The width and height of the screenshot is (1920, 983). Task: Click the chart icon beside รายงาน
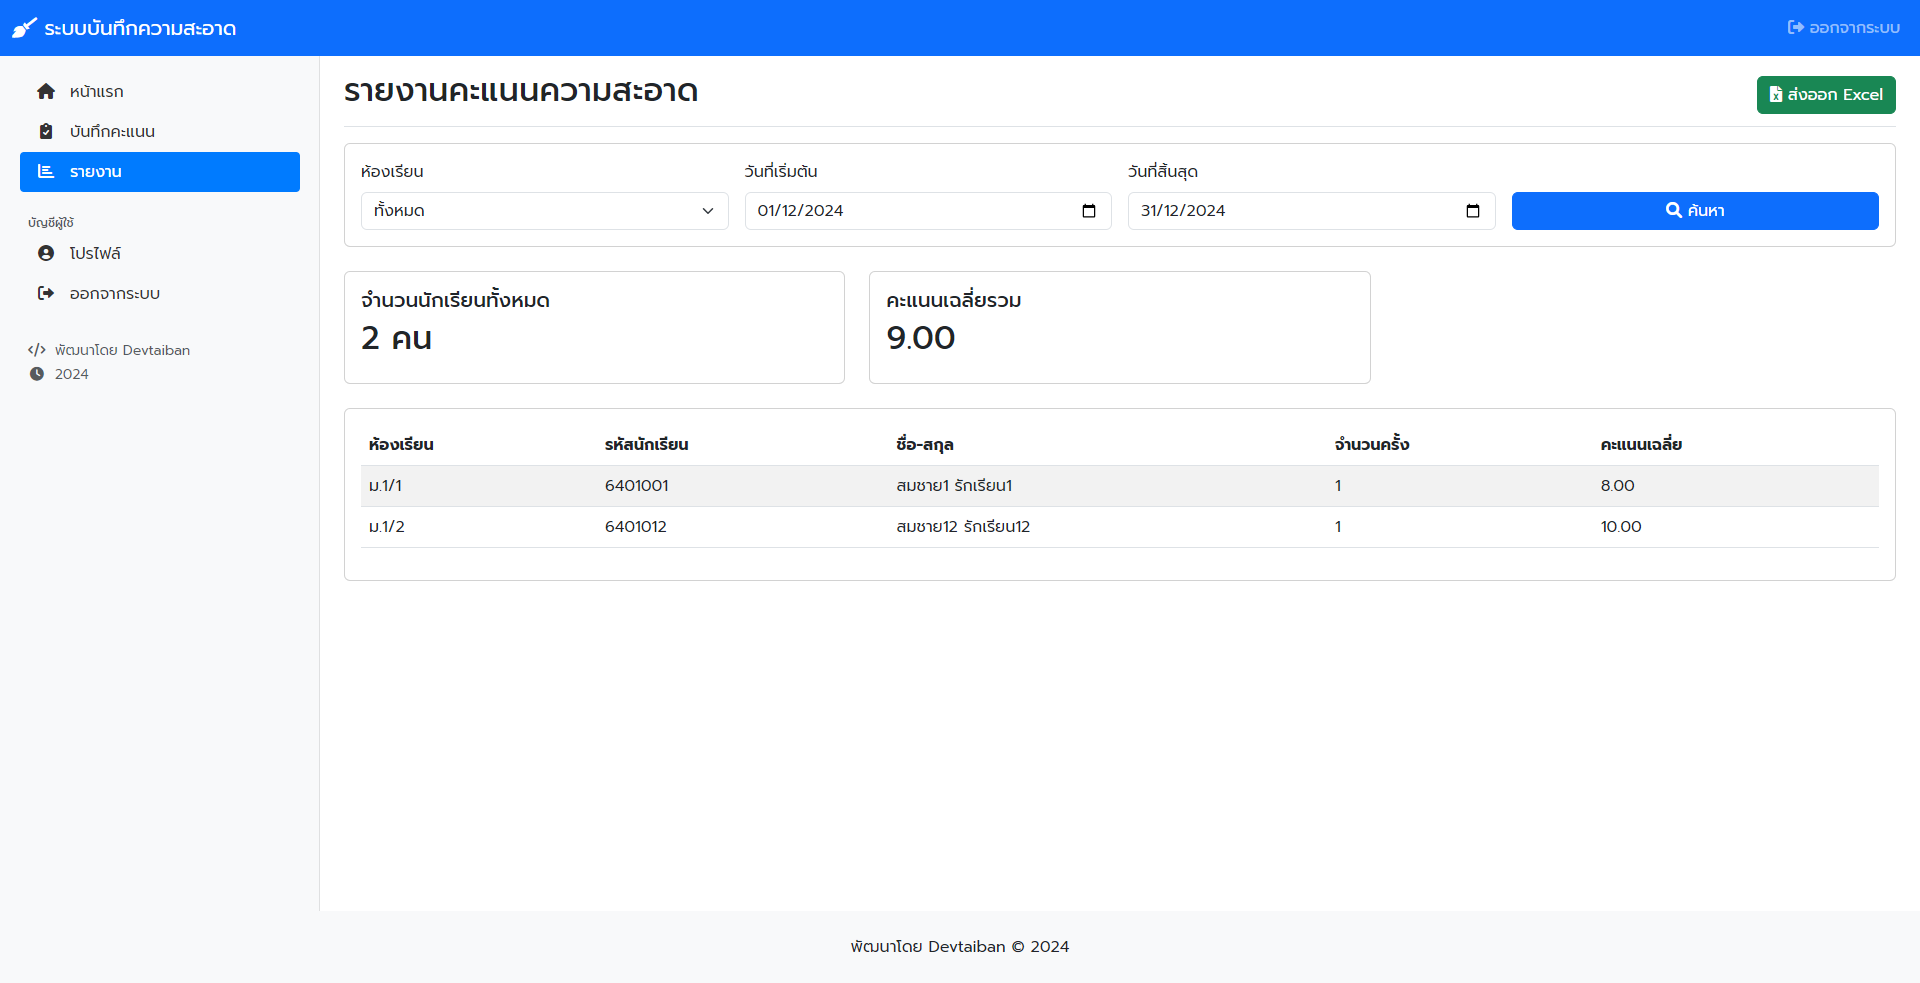46,172
